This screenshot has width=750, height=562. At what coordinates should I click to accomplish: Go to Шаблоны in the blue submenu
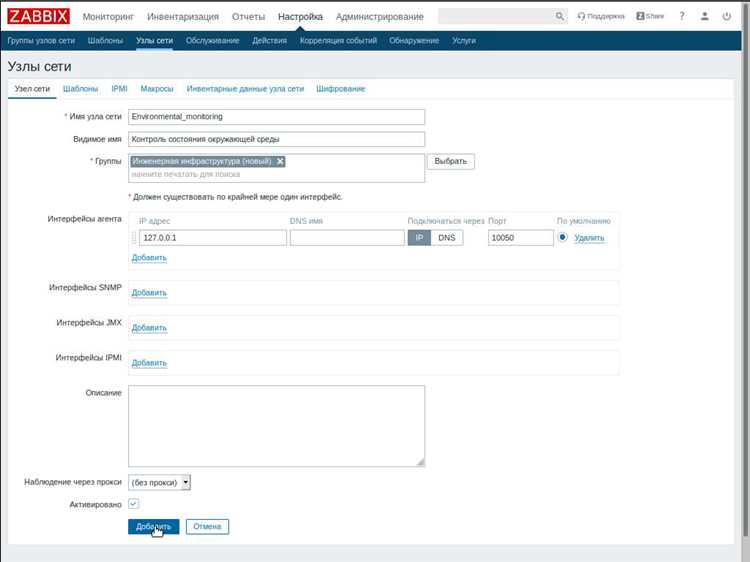105,41
